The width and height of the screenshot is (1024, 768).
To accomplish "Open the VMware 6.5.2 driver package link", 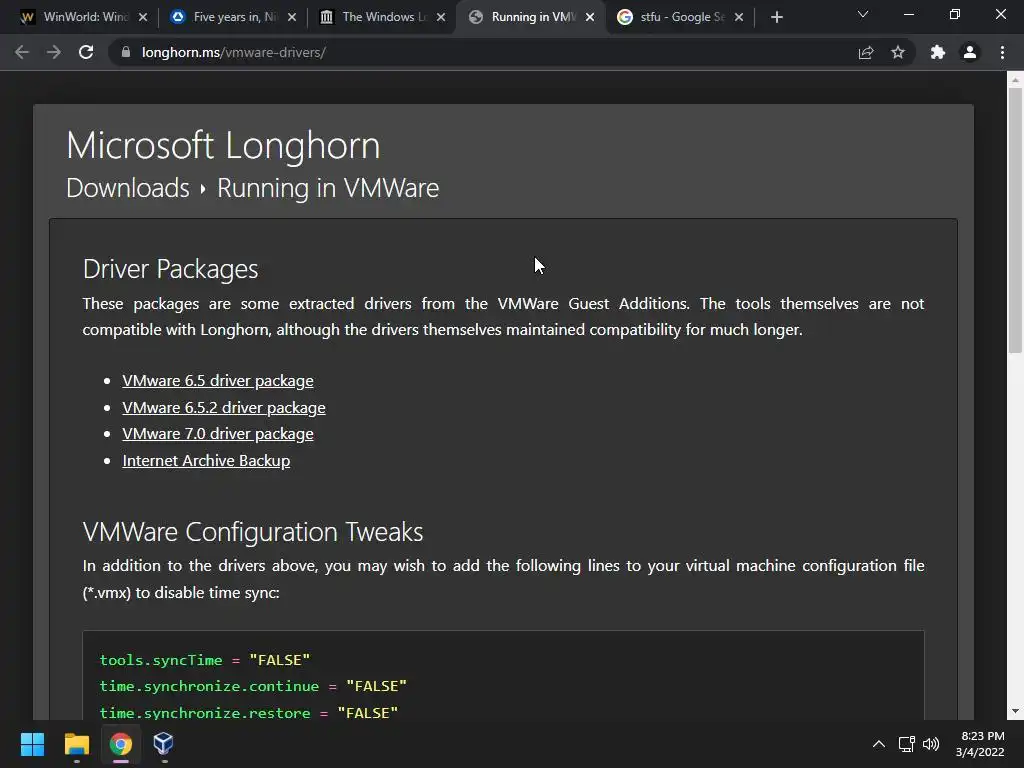I will coord(223,408).
